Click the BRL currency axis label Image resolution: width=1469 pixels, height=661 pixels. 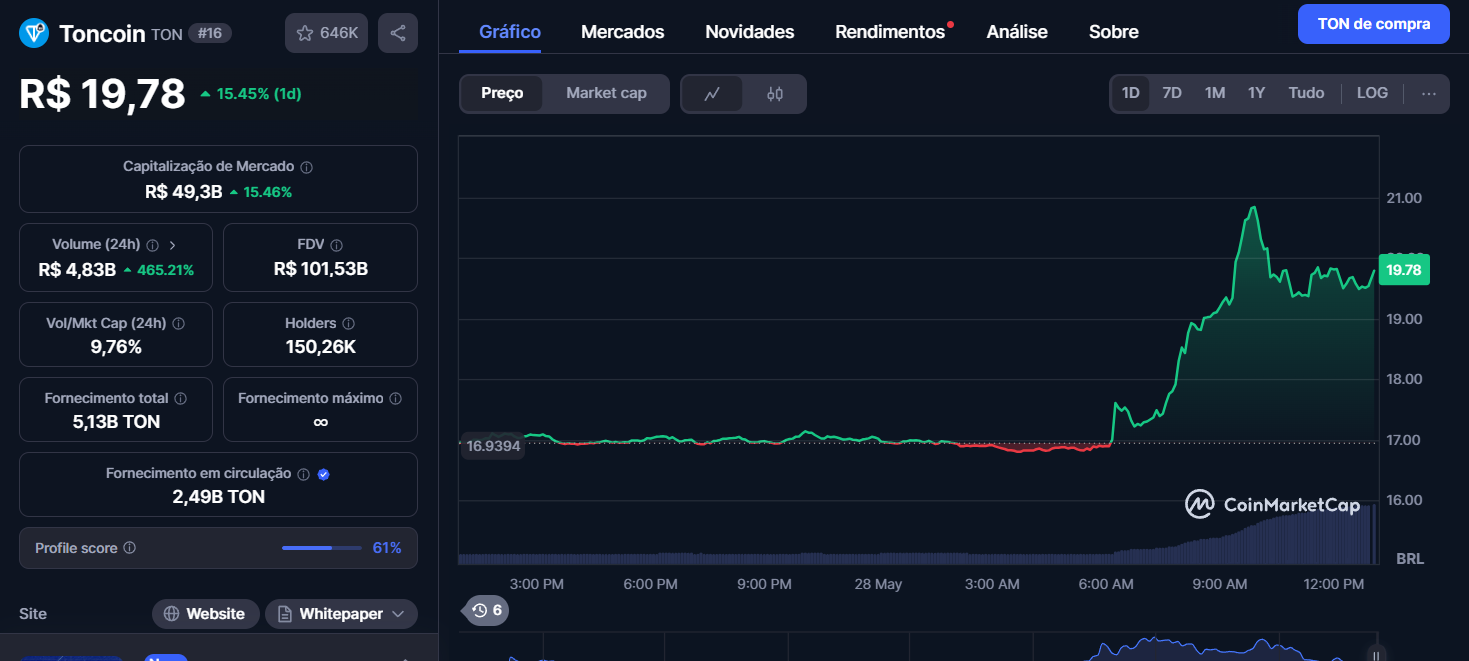[1410, 558]
